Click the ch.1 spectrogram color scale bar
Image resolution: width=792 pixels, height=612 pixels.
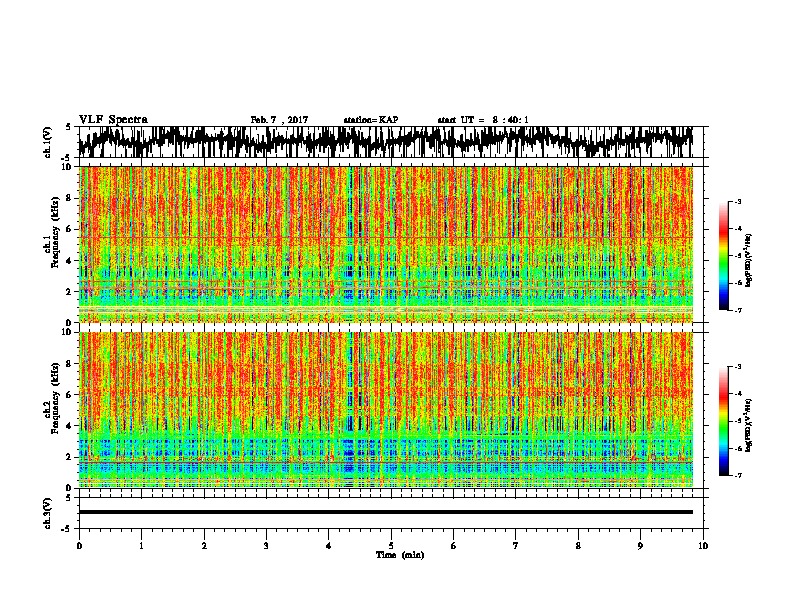pos(724,256)
